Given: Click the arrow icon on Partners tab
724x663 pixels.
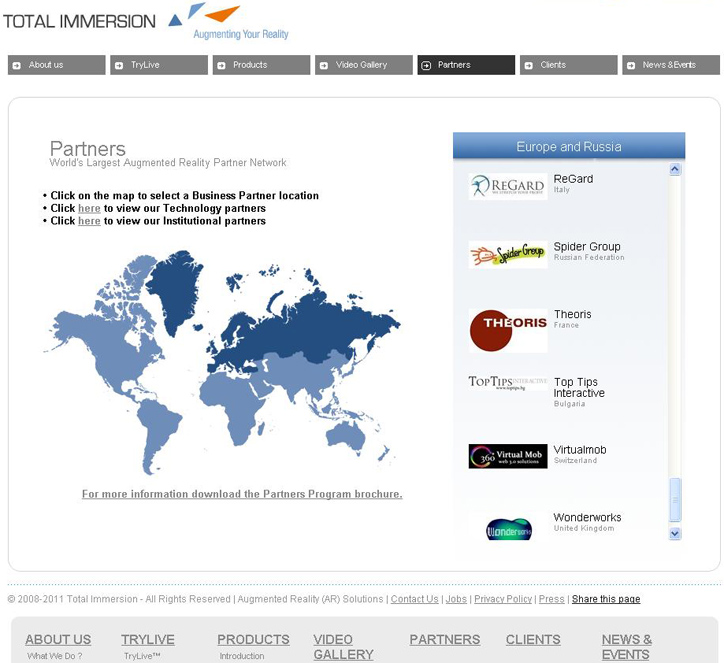Looking at the screenshot, I should click(427, 65).
